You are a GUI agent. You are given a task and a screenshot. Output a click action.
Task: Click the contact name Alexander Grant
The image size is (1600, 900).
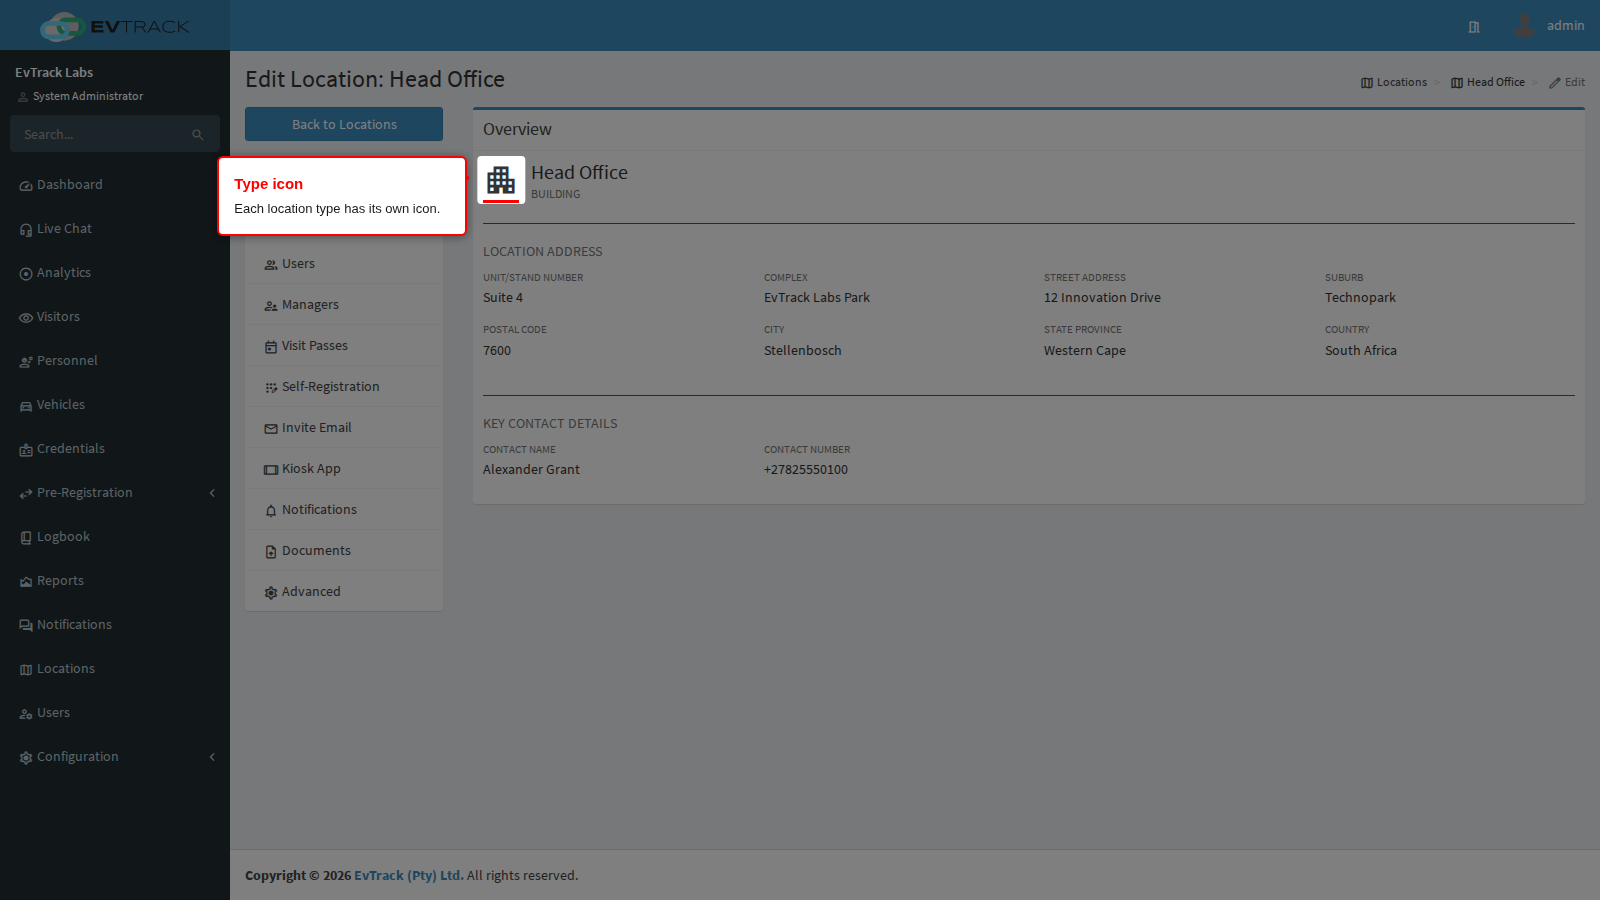[x=531, y=470]
